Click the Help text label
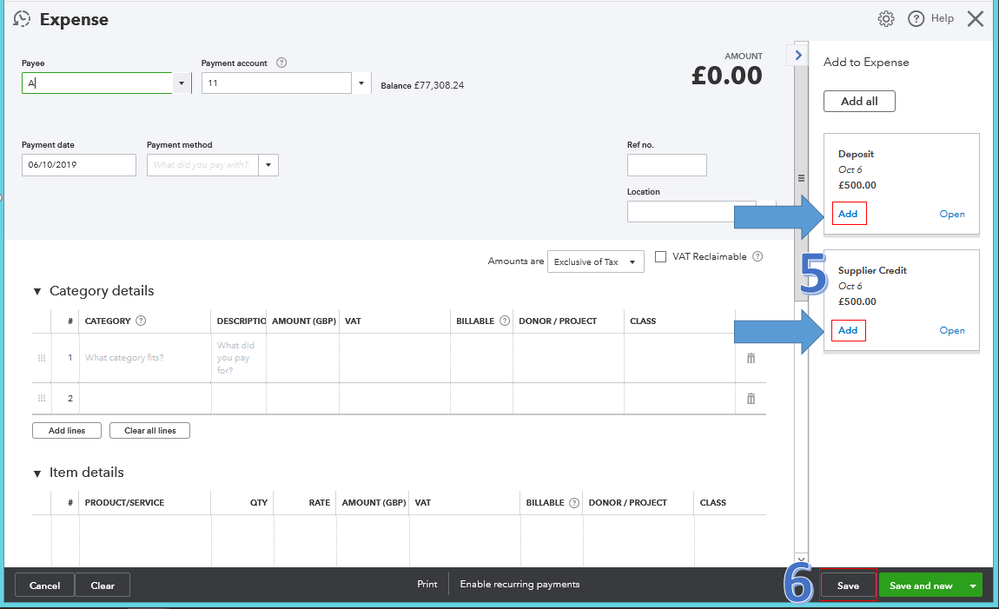The width and height of the screenshot is (999, 609). click(942, 18)
